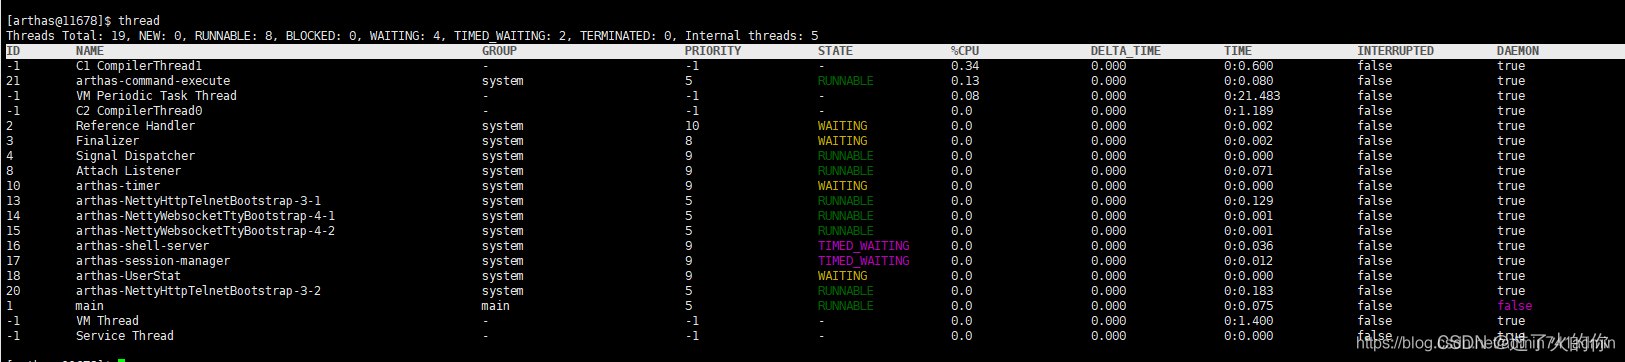Click the Service Thread entry
The image size is (1625, 362).
(x=125, y=336)
